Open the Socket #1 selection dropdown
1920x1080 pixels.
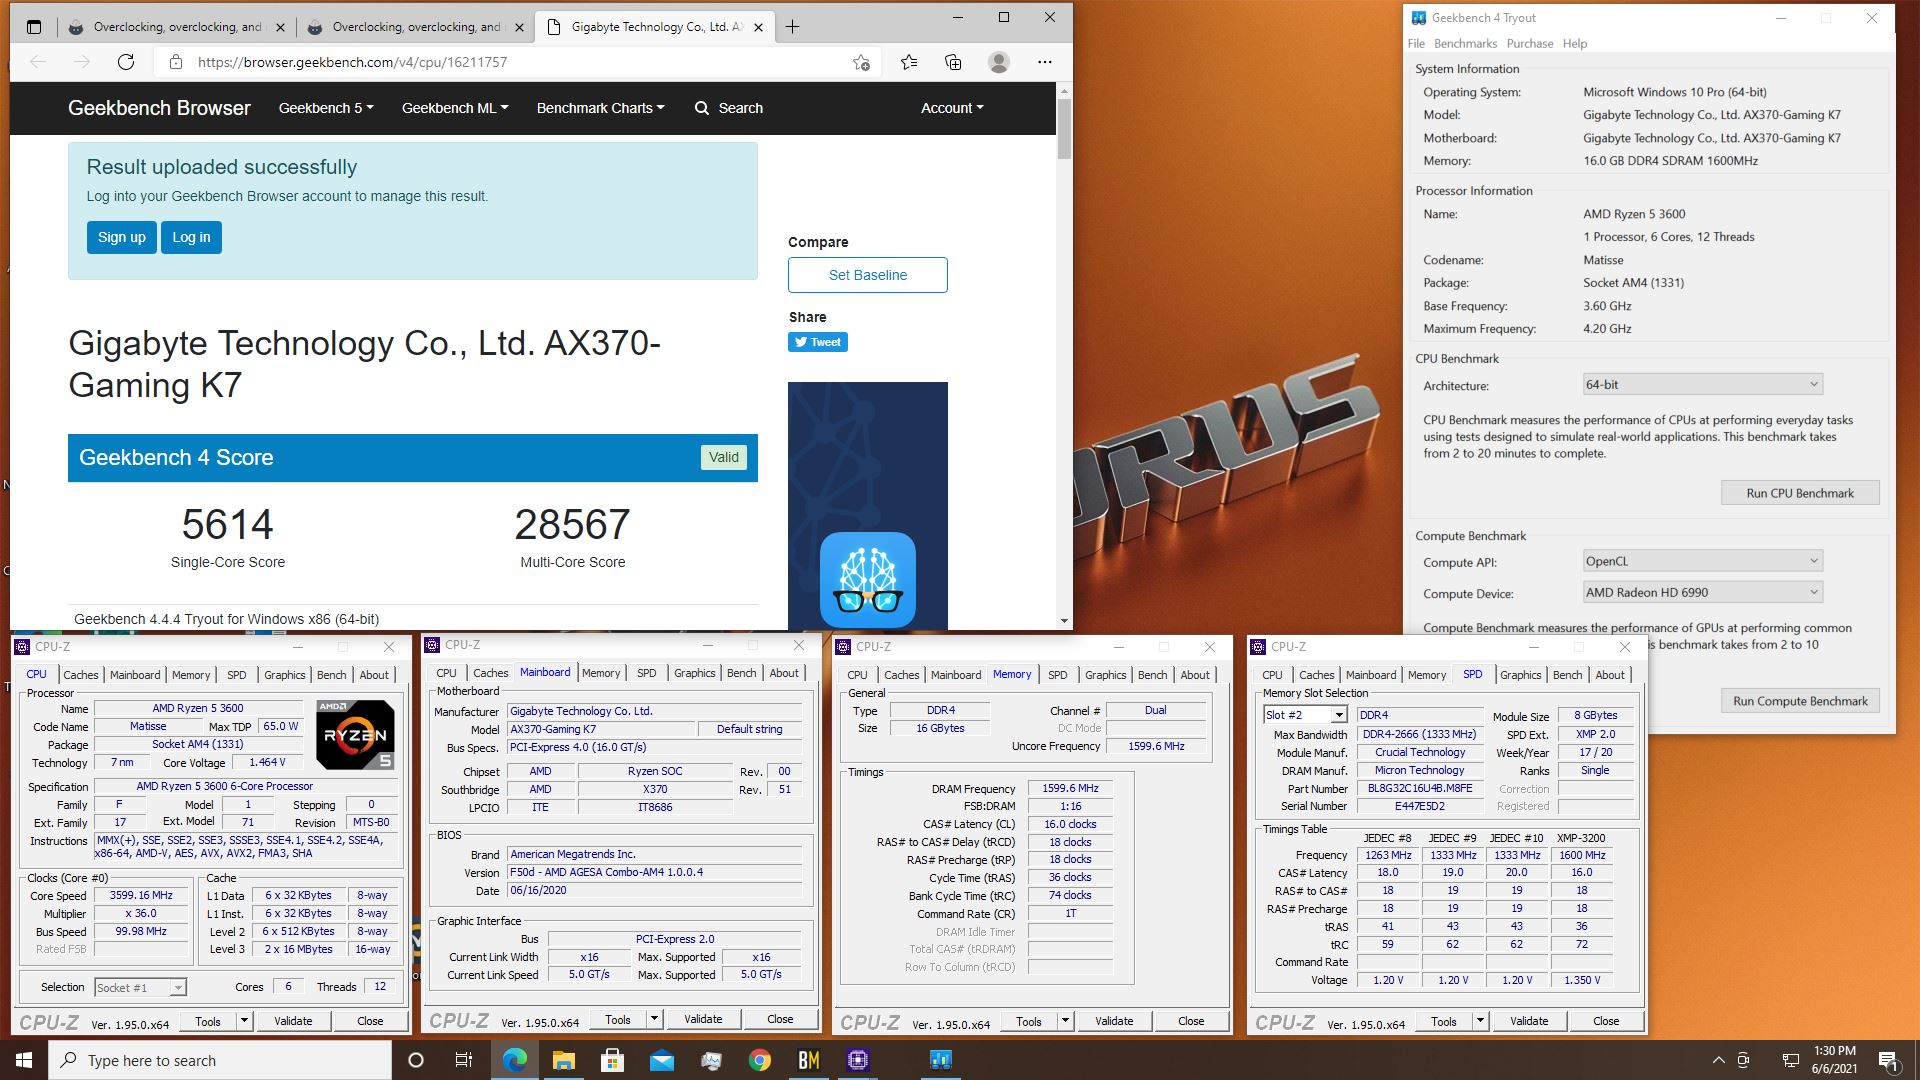140,987
